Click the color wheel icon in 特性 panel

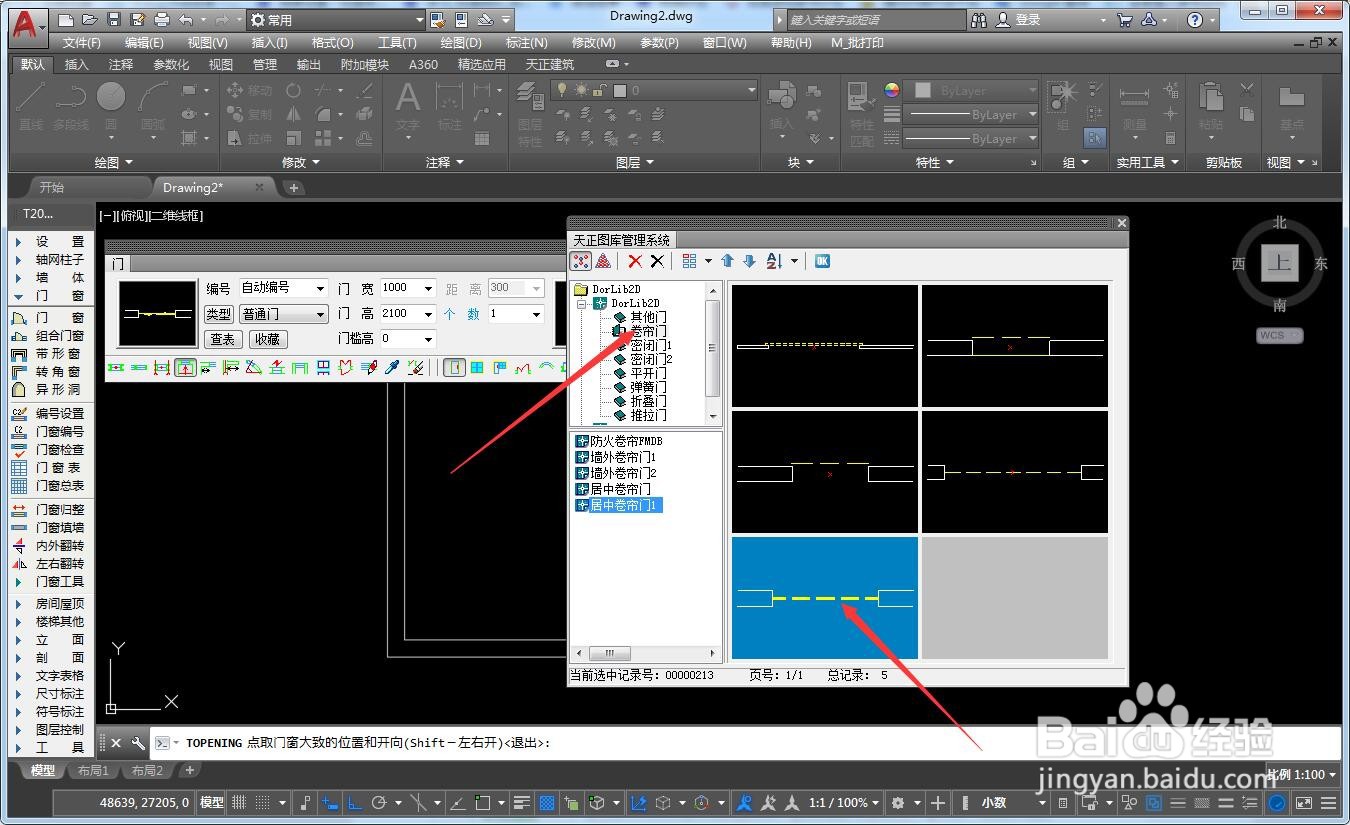pos(892,90)
